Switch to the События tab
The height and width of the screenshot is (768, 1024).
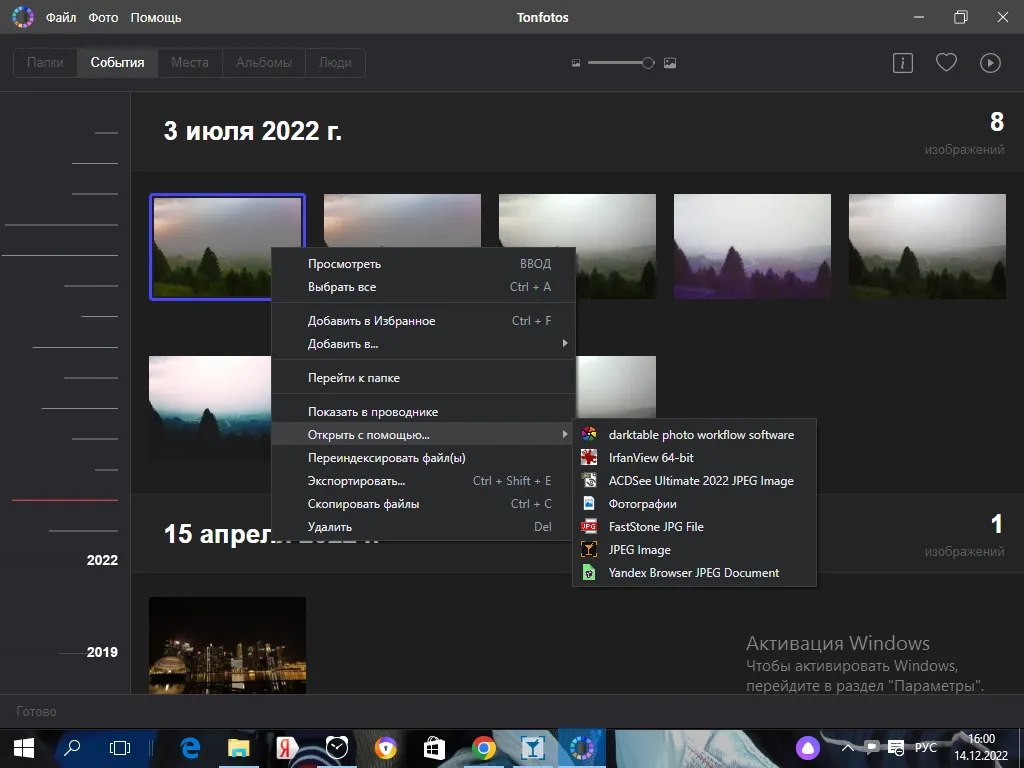[118, 63]
